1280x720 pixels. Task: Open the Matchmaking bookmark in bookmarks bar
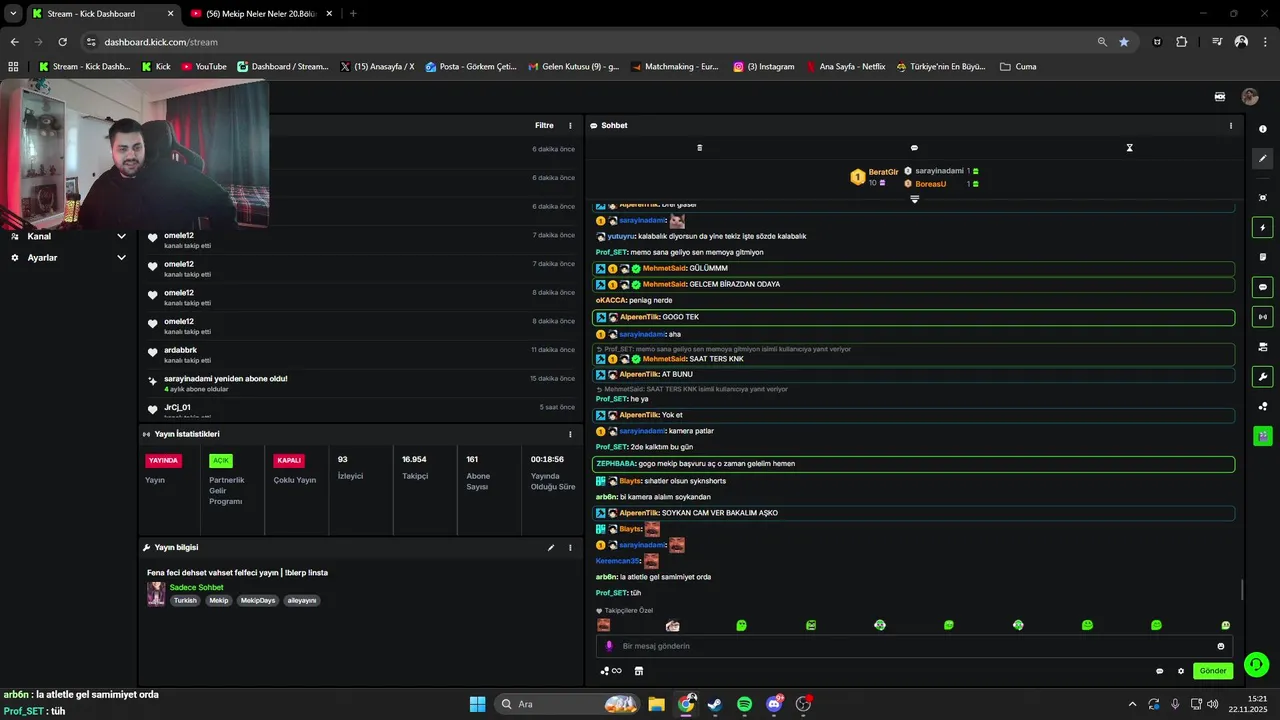(675, 67)
